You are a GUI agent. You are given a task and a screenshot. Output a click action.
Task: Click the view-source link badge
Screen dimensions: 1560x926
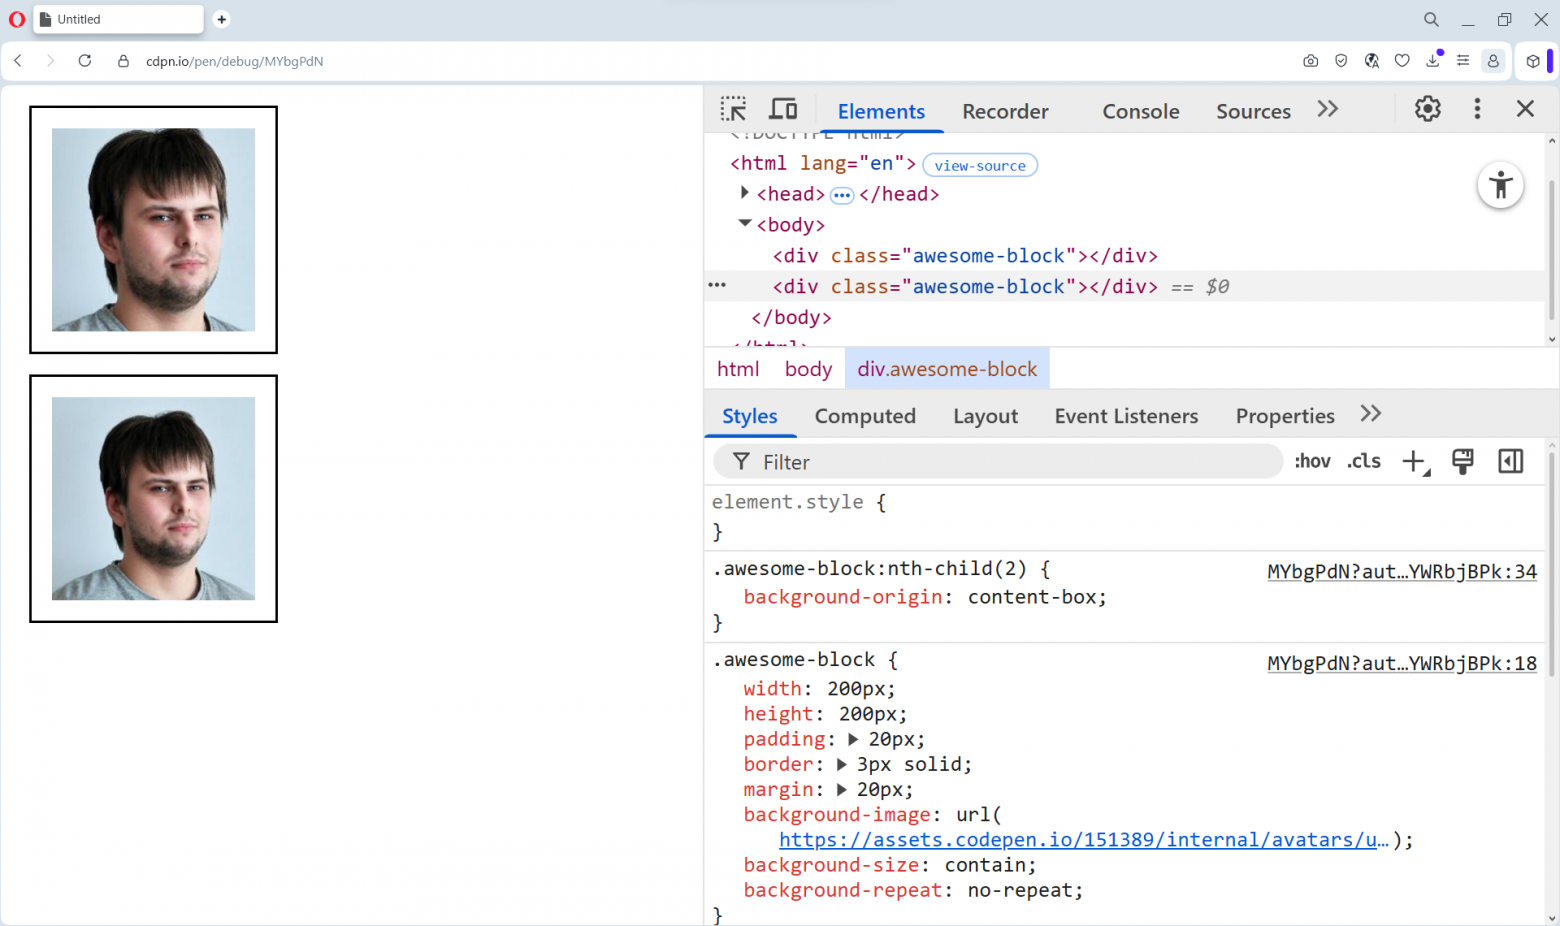980,165
